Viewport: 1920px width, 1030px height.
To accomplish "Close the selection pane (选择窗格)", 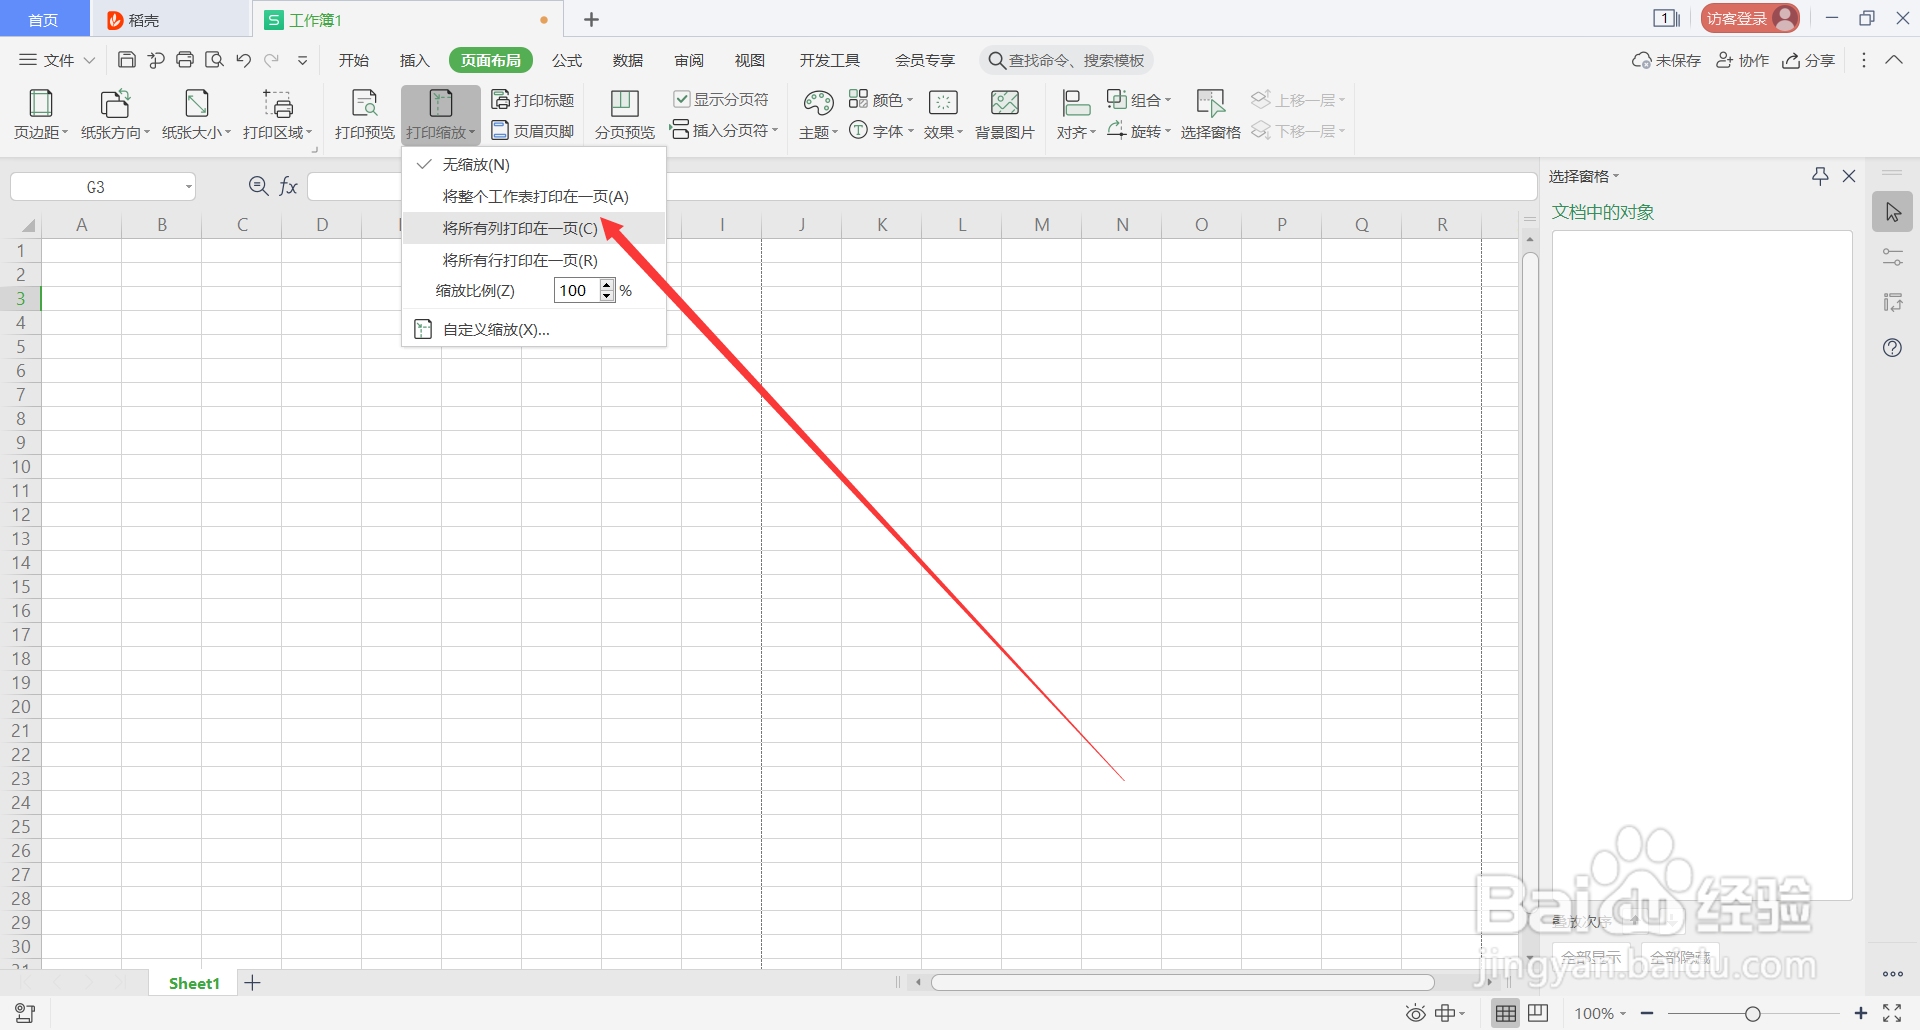I will (x=1849, y=176).
